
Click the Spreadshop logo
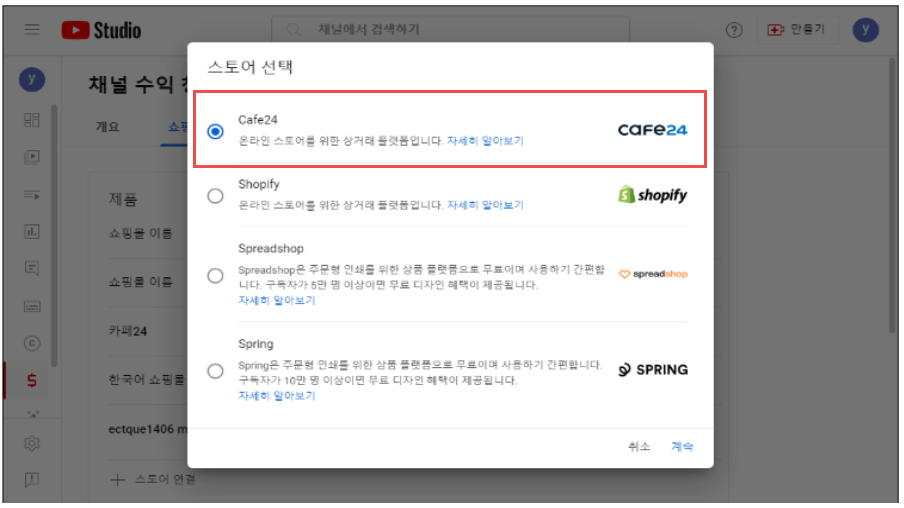point(653,274)
